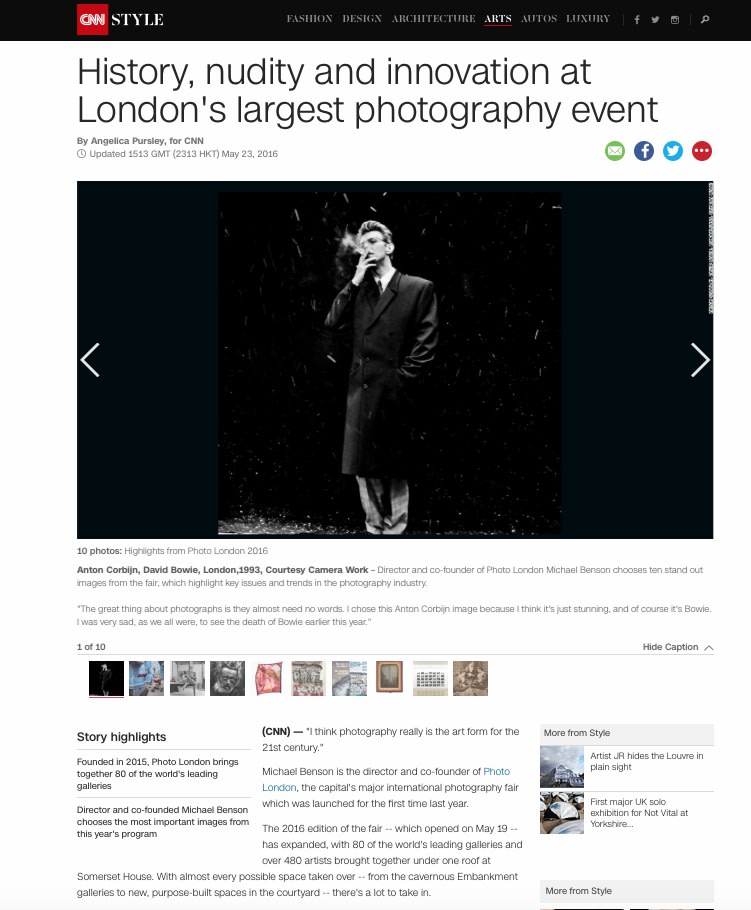Open the Twitter icon in top navigation
The height and width of the screenshot is (910, 751).
655,20
